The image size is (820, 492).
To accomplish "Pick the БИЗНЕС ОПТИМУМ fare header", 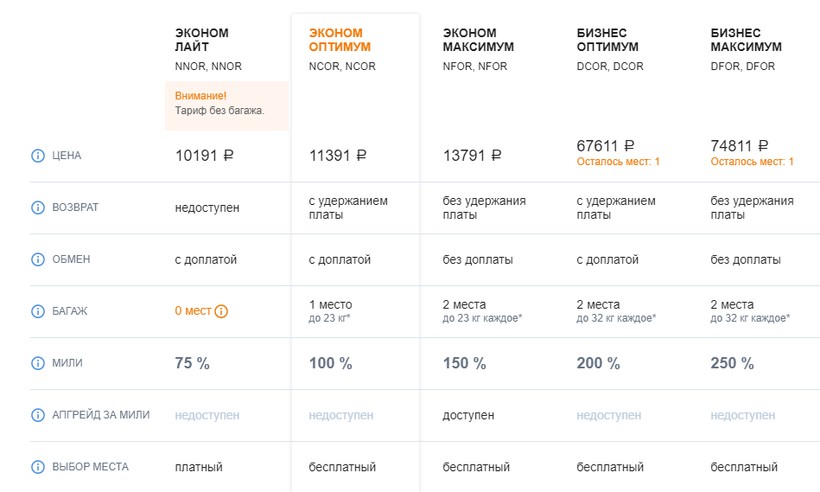I will 607,40.
